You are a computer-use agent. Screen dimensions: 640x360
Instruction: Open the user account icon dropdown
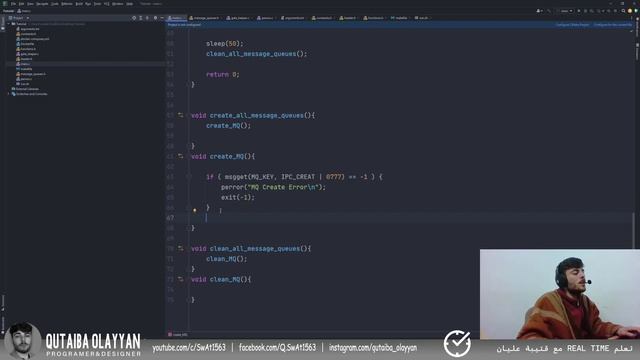(x=539, y=11)
